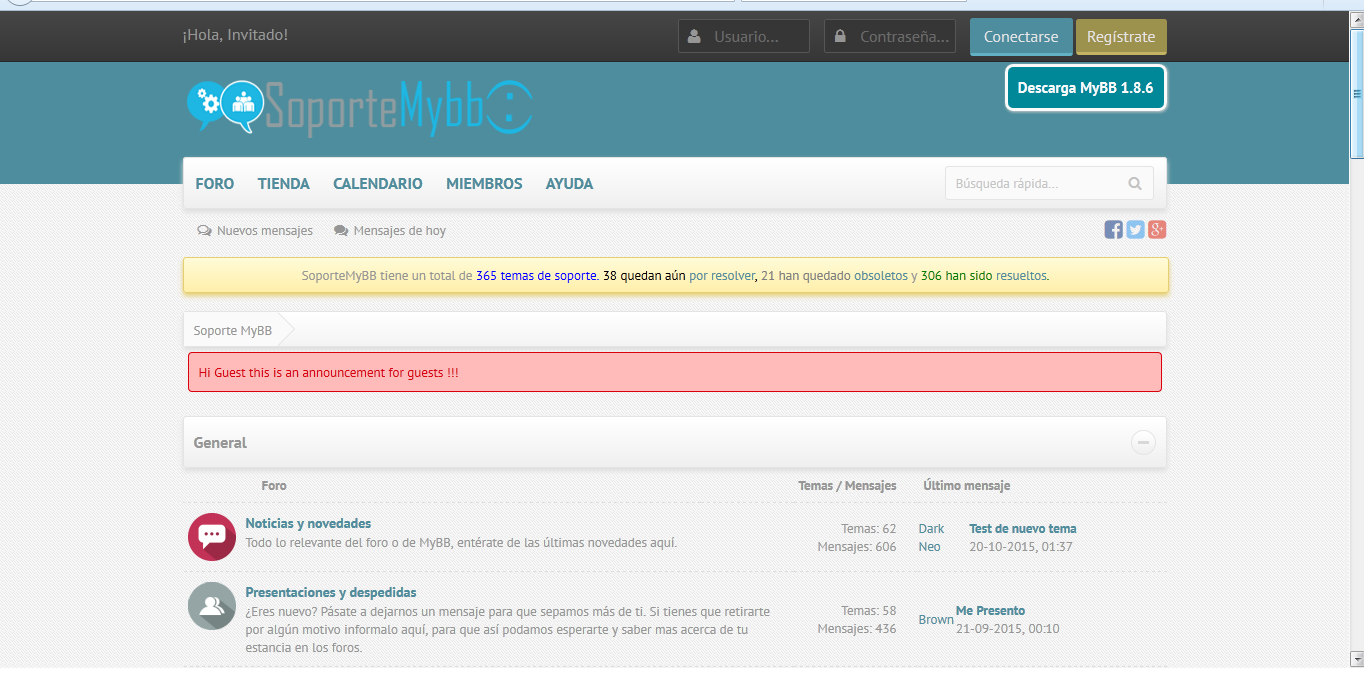This screenshot has width=1364, height=676.
Task: Click the Contraseña password field
Action: [903, 37]
